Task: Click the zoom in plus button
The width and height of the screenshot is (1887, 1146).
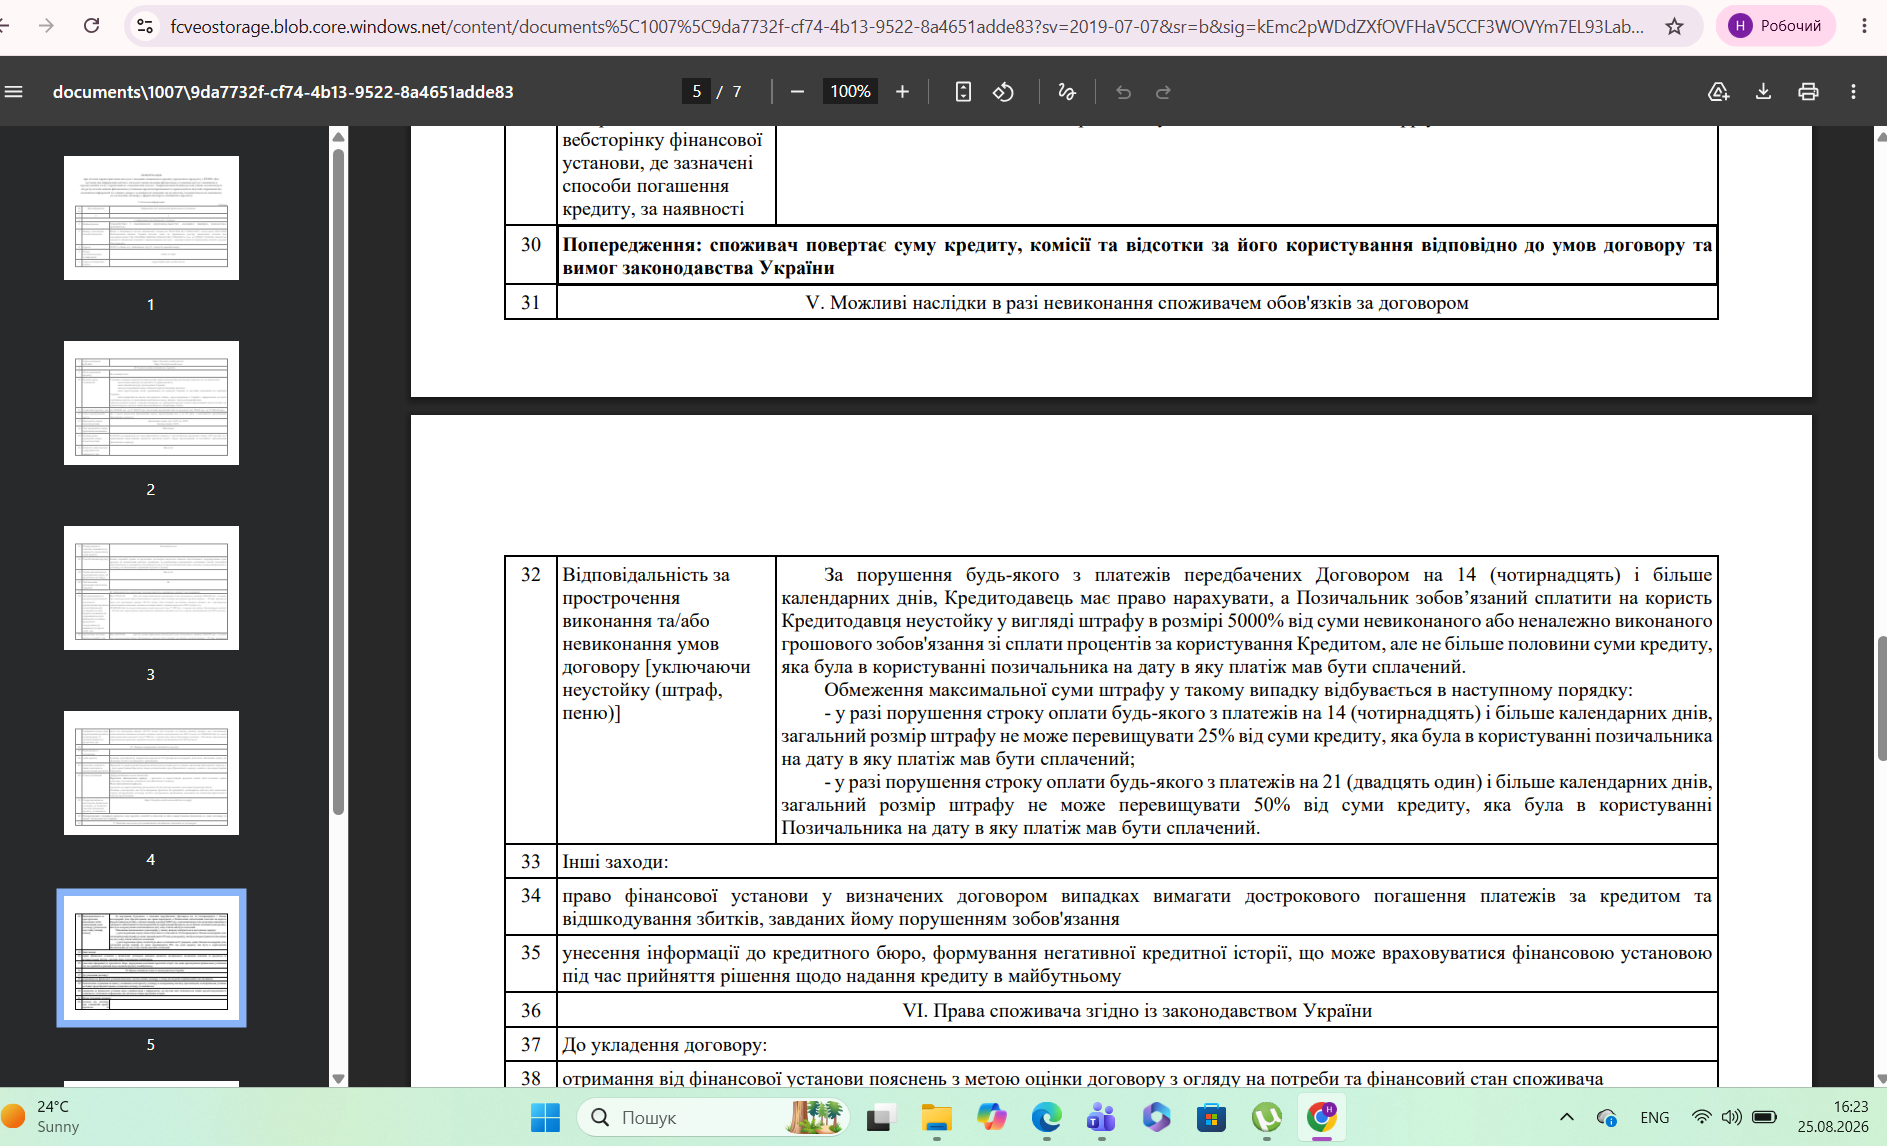Action: pos(902,92)
